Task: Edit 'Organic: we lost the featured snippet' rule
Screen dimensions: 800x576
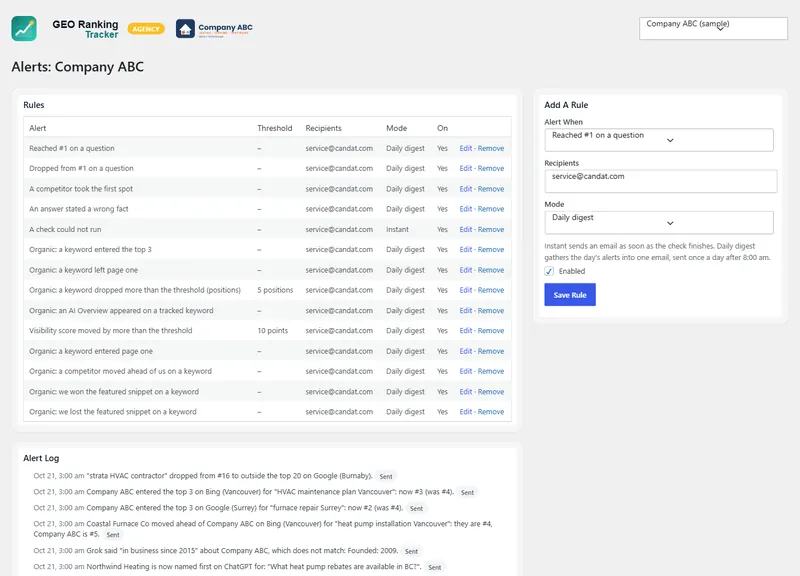Action: [465, 412]
